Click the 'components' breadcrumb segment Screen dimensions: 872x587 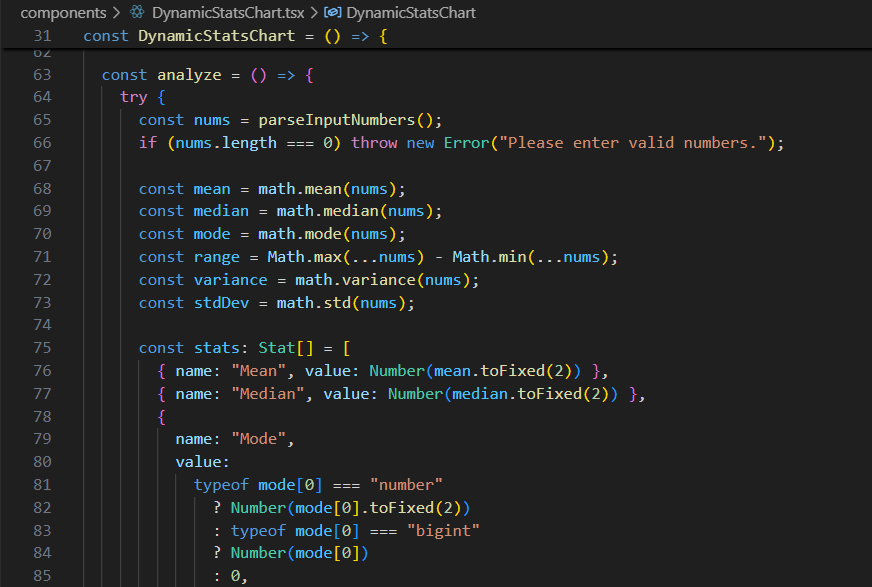click(x=63, y=13)
